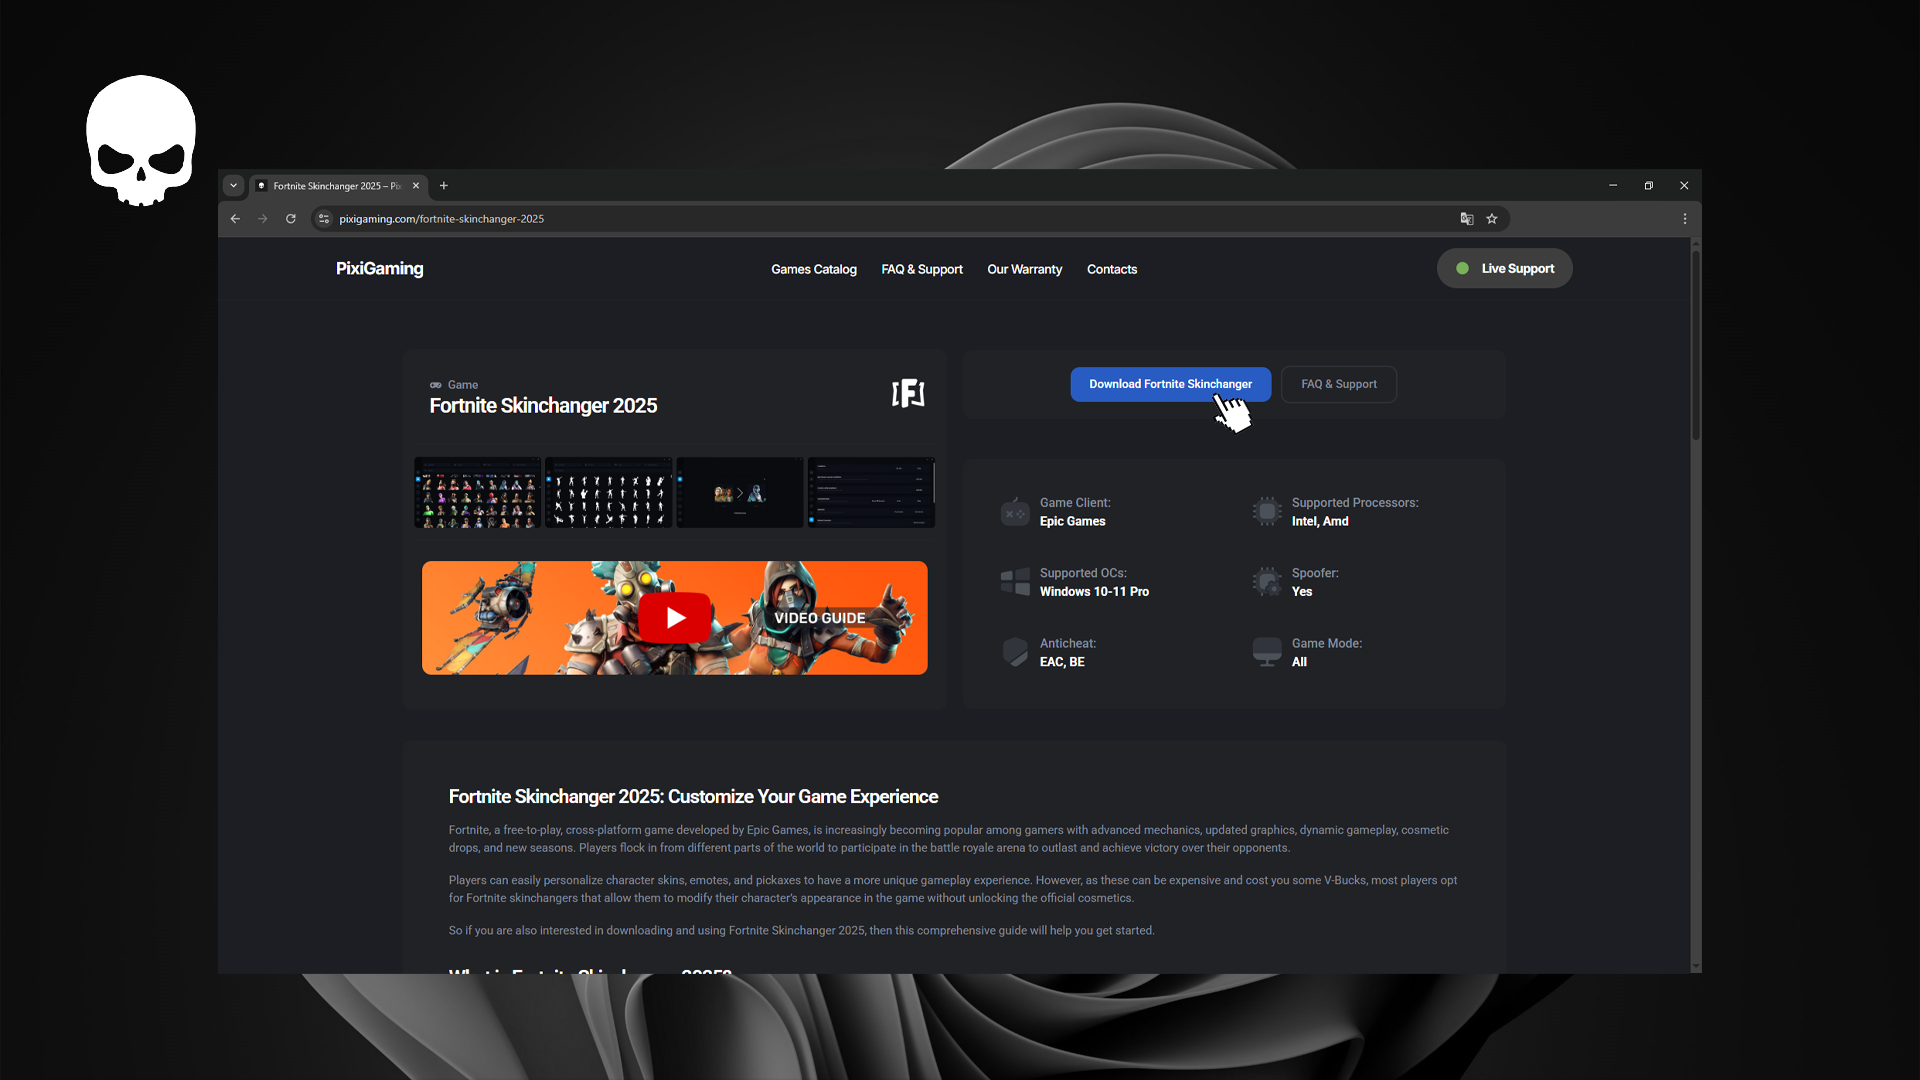Viewport: 1920px width, 1080px height.
Task: Click the Supported OCs Windows icon
Action: (x=1015, y=582)
